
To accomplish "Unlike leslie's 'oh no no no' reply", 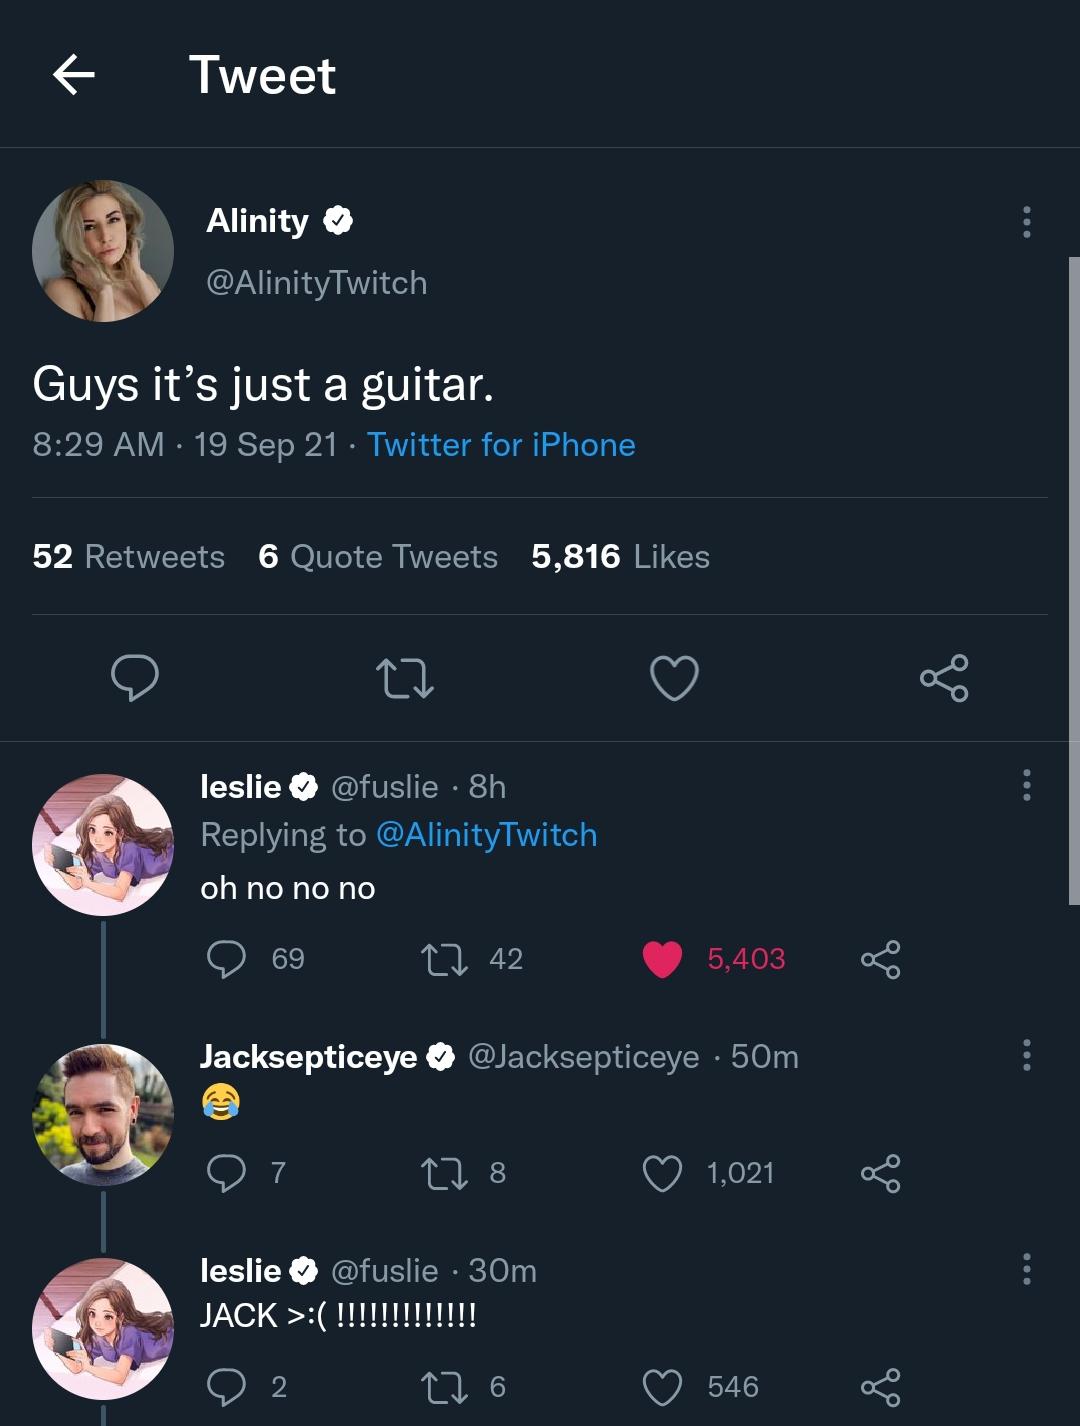I will (x=662, y=959).
